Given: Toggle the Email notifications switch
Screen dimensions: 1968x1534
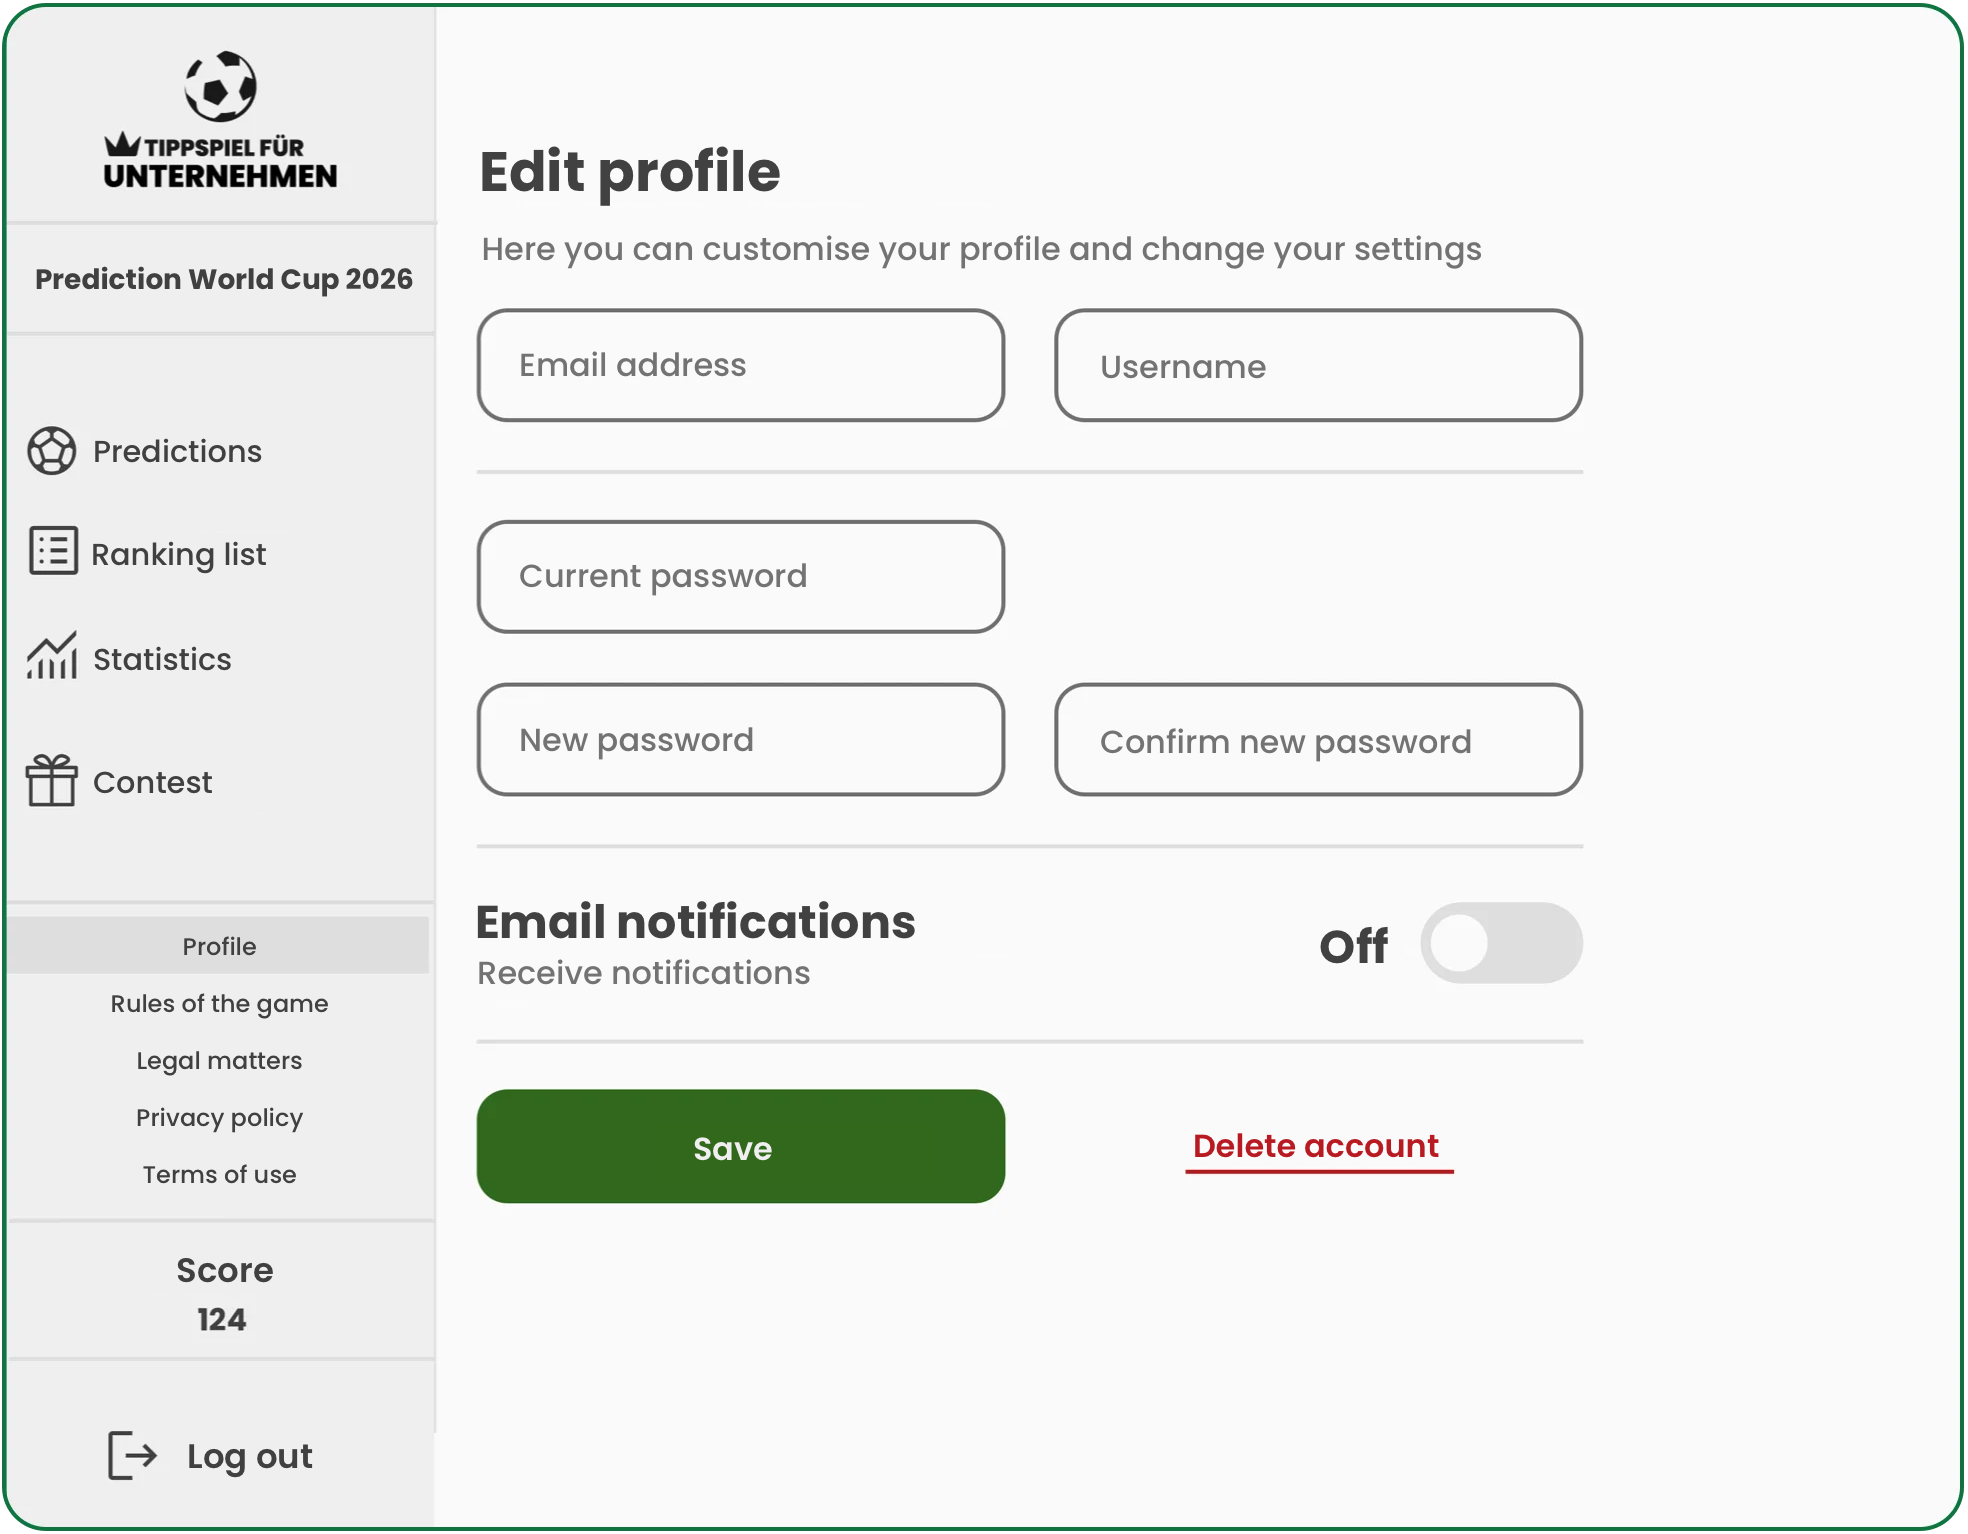Looking at the screenshot, I should coord(1500,943).
